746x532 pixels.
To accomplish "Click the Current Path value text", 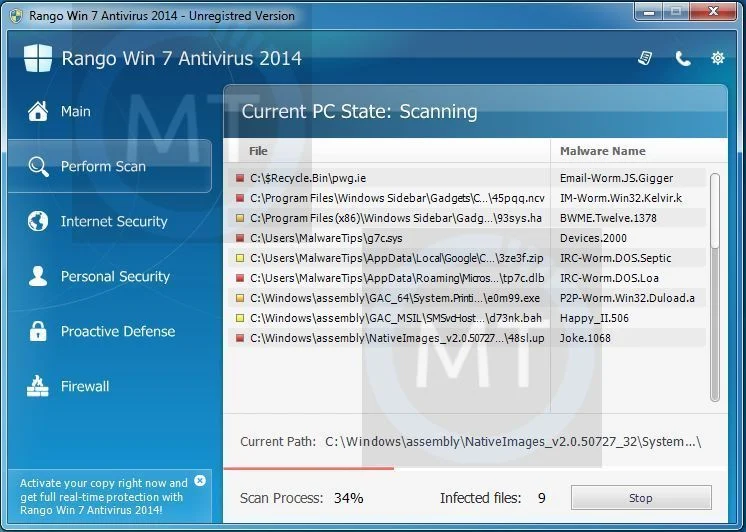I will click(x=513, y=442).
